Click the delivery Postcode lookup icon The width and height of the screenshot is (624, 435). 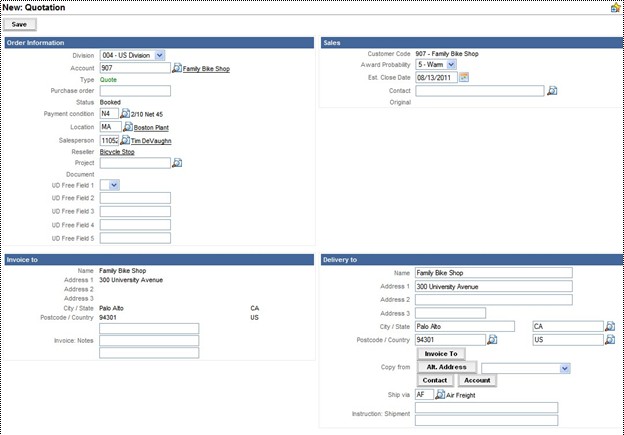[491, 340]
